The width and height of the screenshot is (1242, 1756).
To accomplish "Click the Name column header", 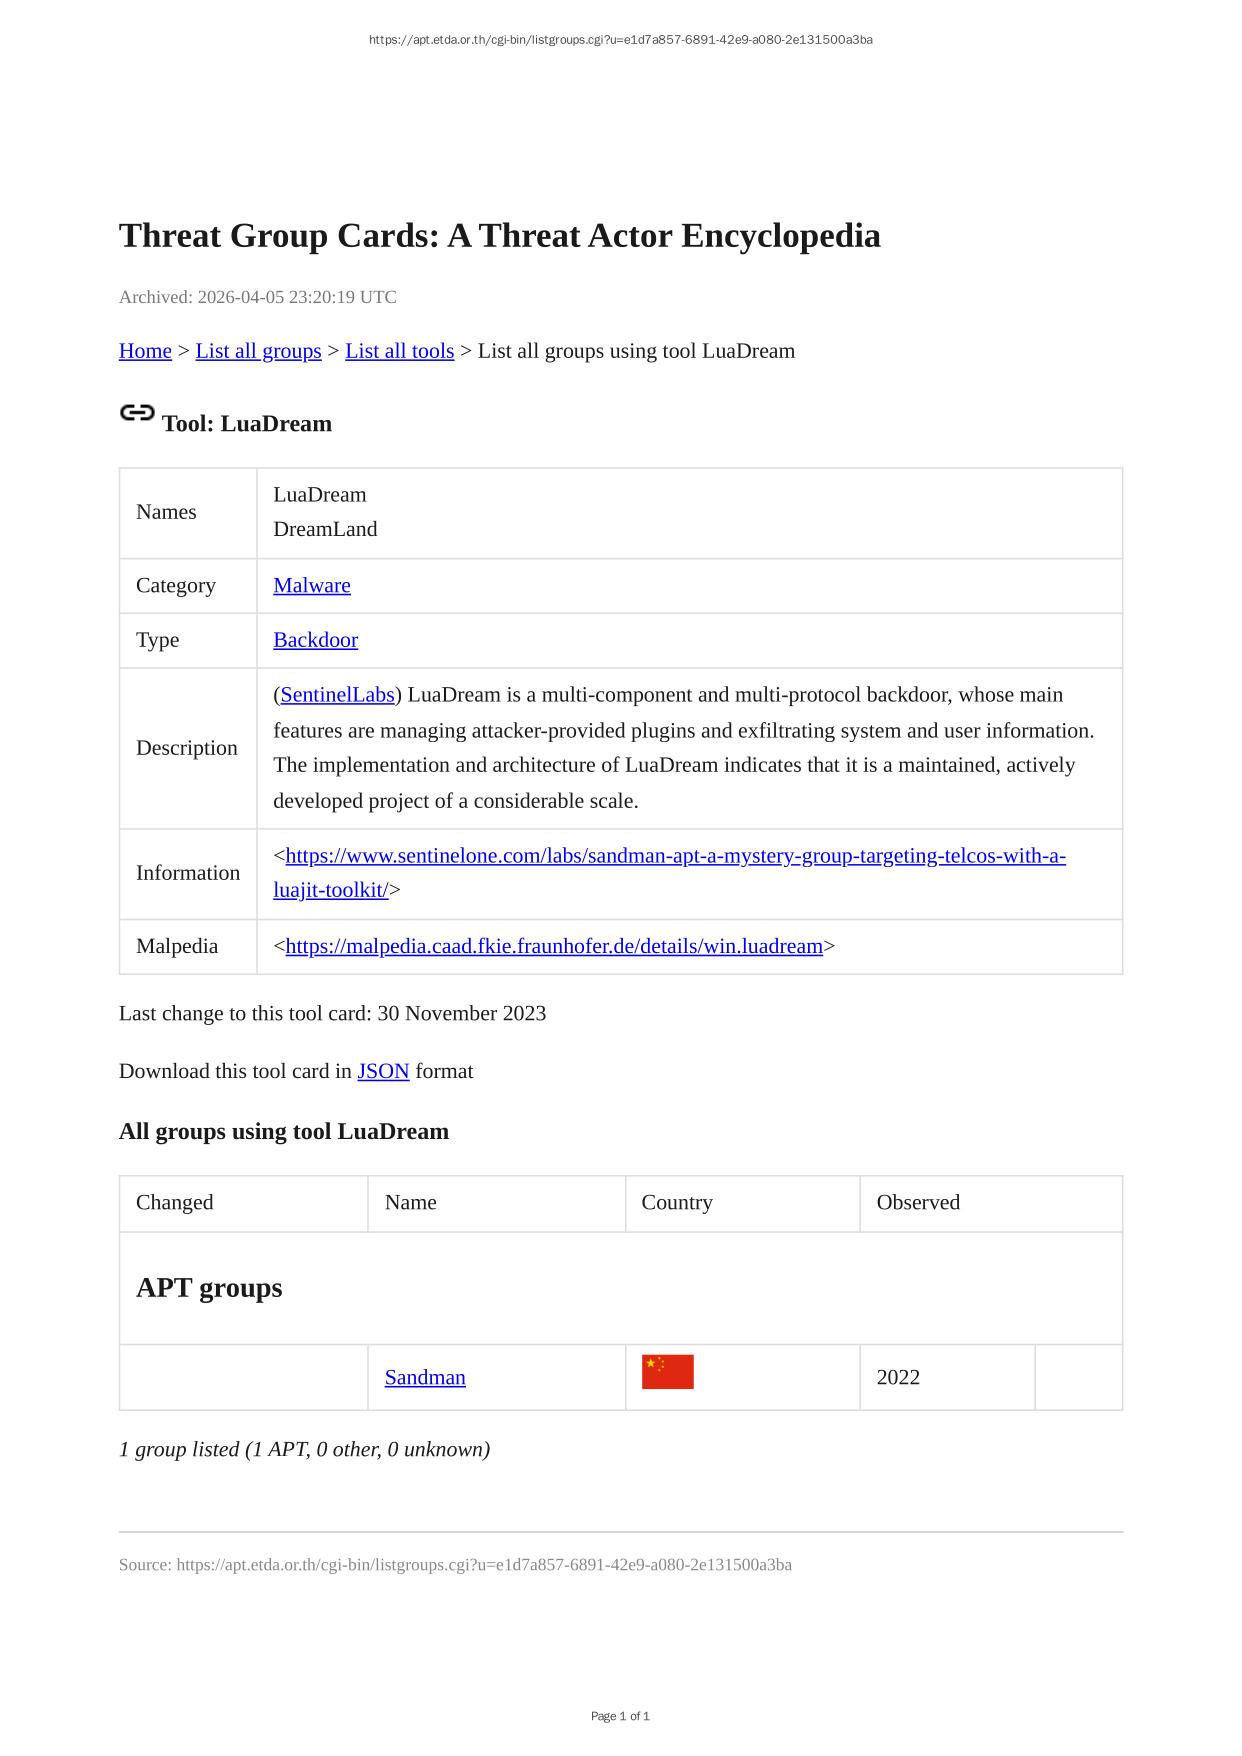I will 410,1202.
